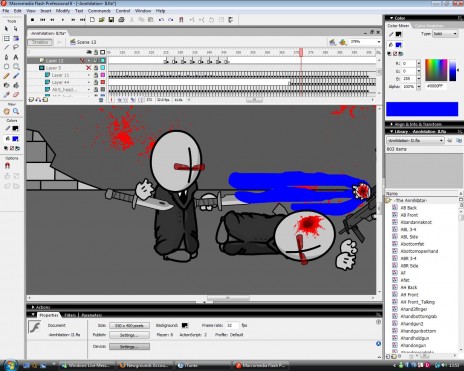The width and height of the screenshot is (464, 371).
Task: Expand the Actions panel
Action: click(33, 307)
